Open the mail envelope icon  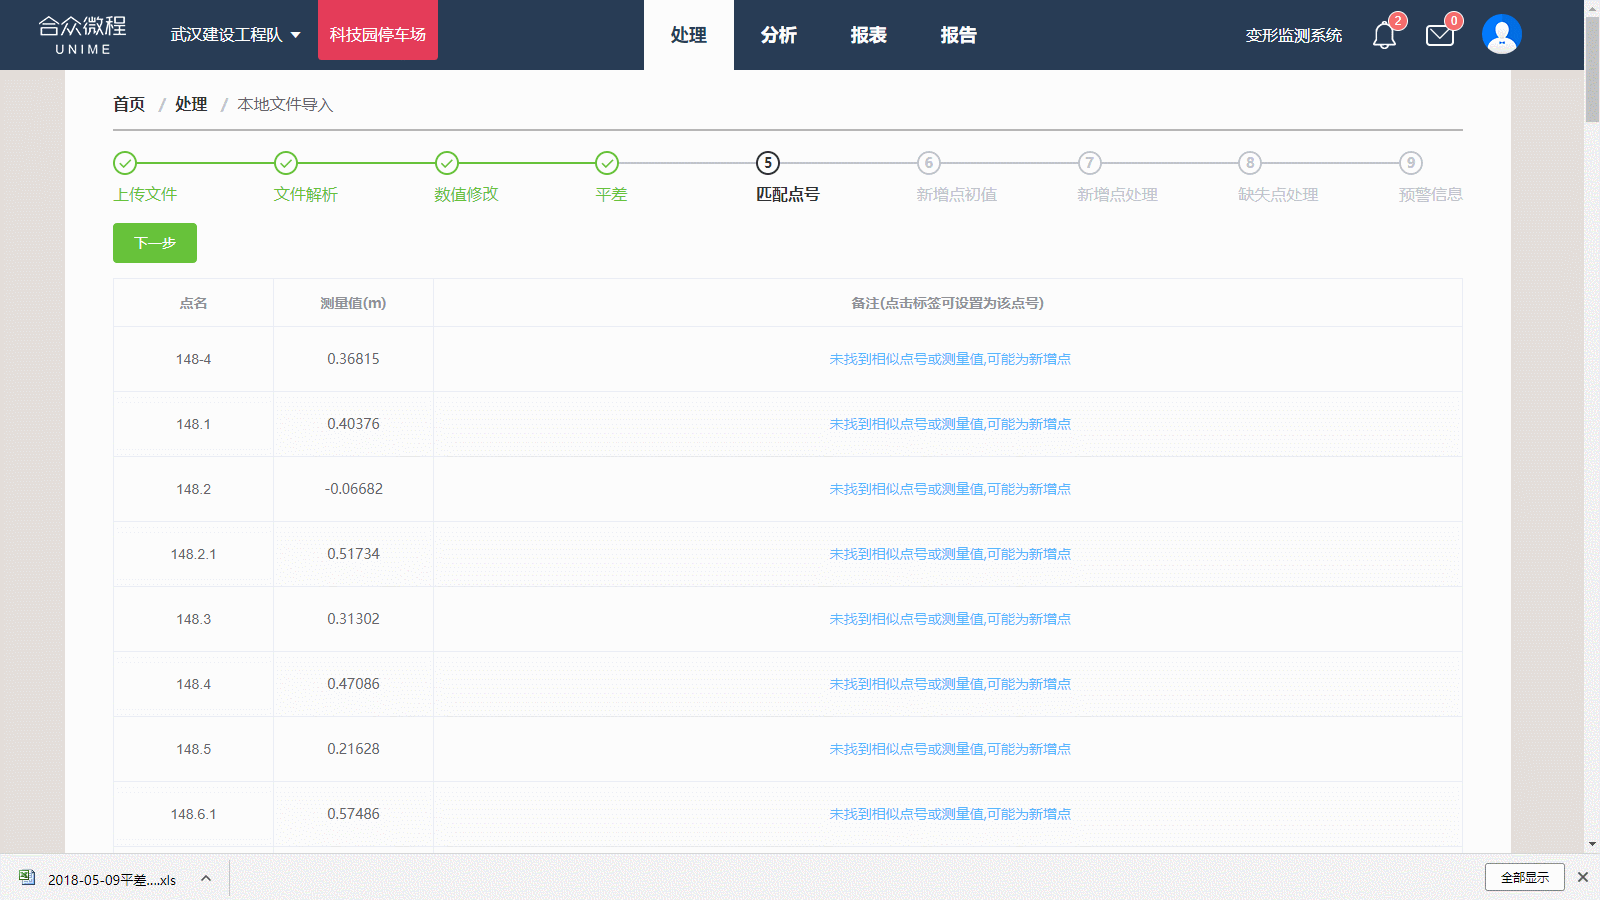point(1439,36)
